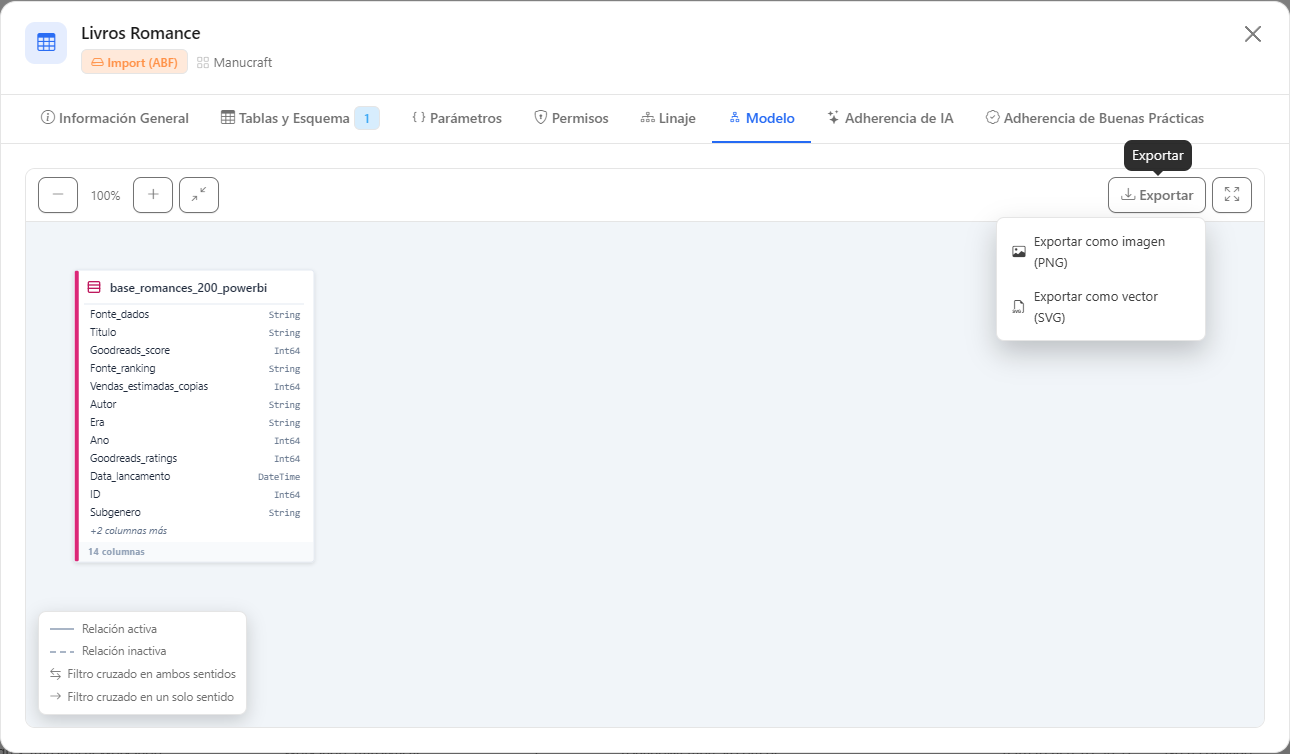Click the Vendas_estimadas_copias column row
Screen dimensions: 1290x754
195,386
